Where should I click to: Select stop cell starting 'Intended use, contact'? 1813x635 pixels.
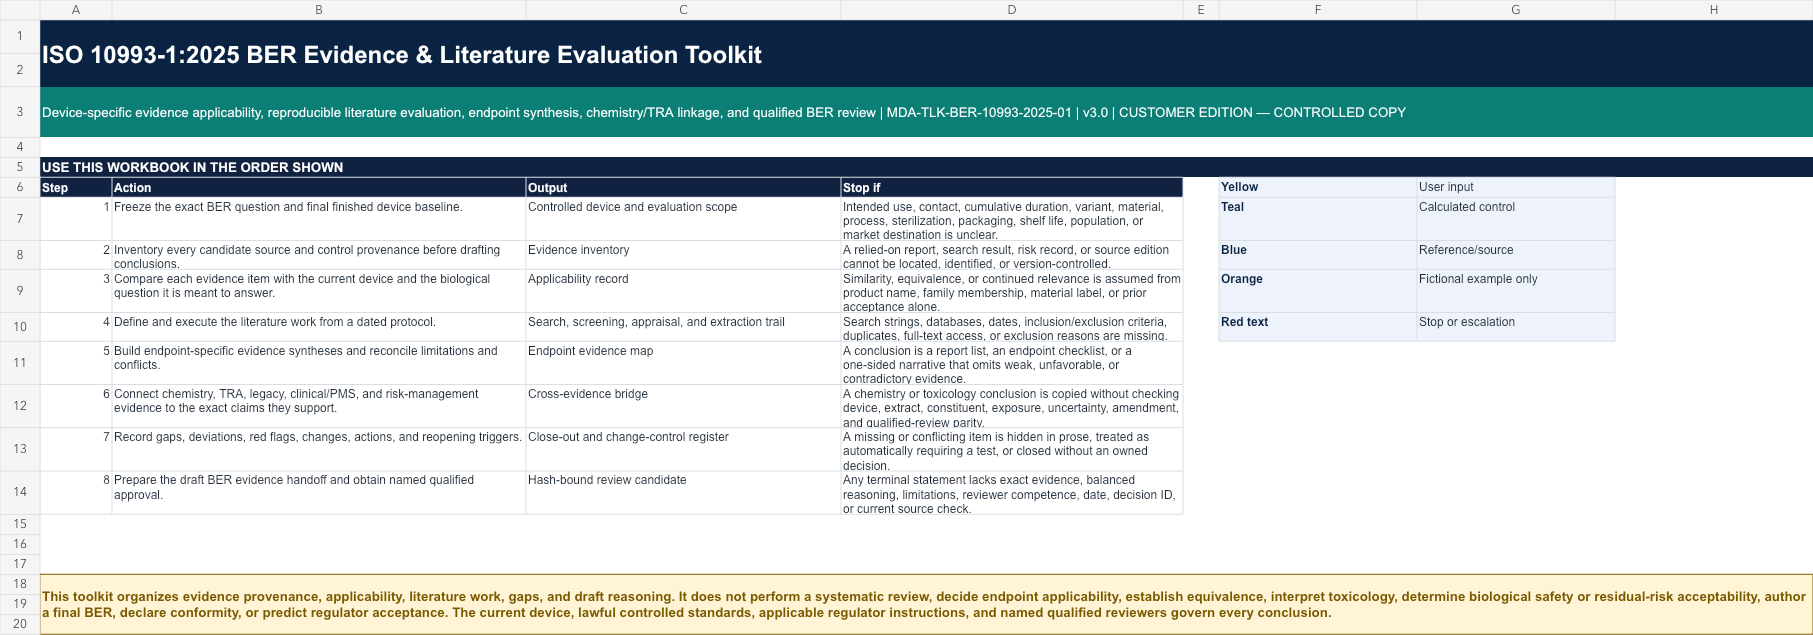tap(1012, 218)
